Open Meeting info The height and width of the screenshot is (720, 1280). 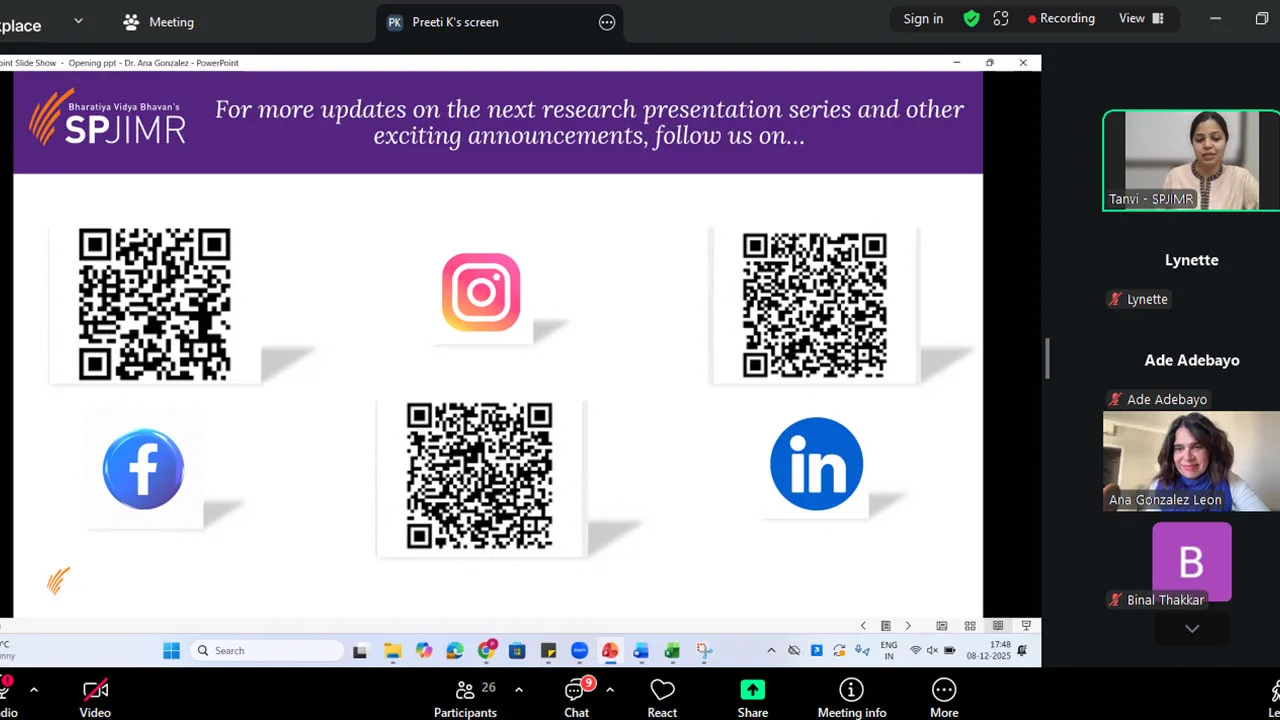(x=851, y=699)
